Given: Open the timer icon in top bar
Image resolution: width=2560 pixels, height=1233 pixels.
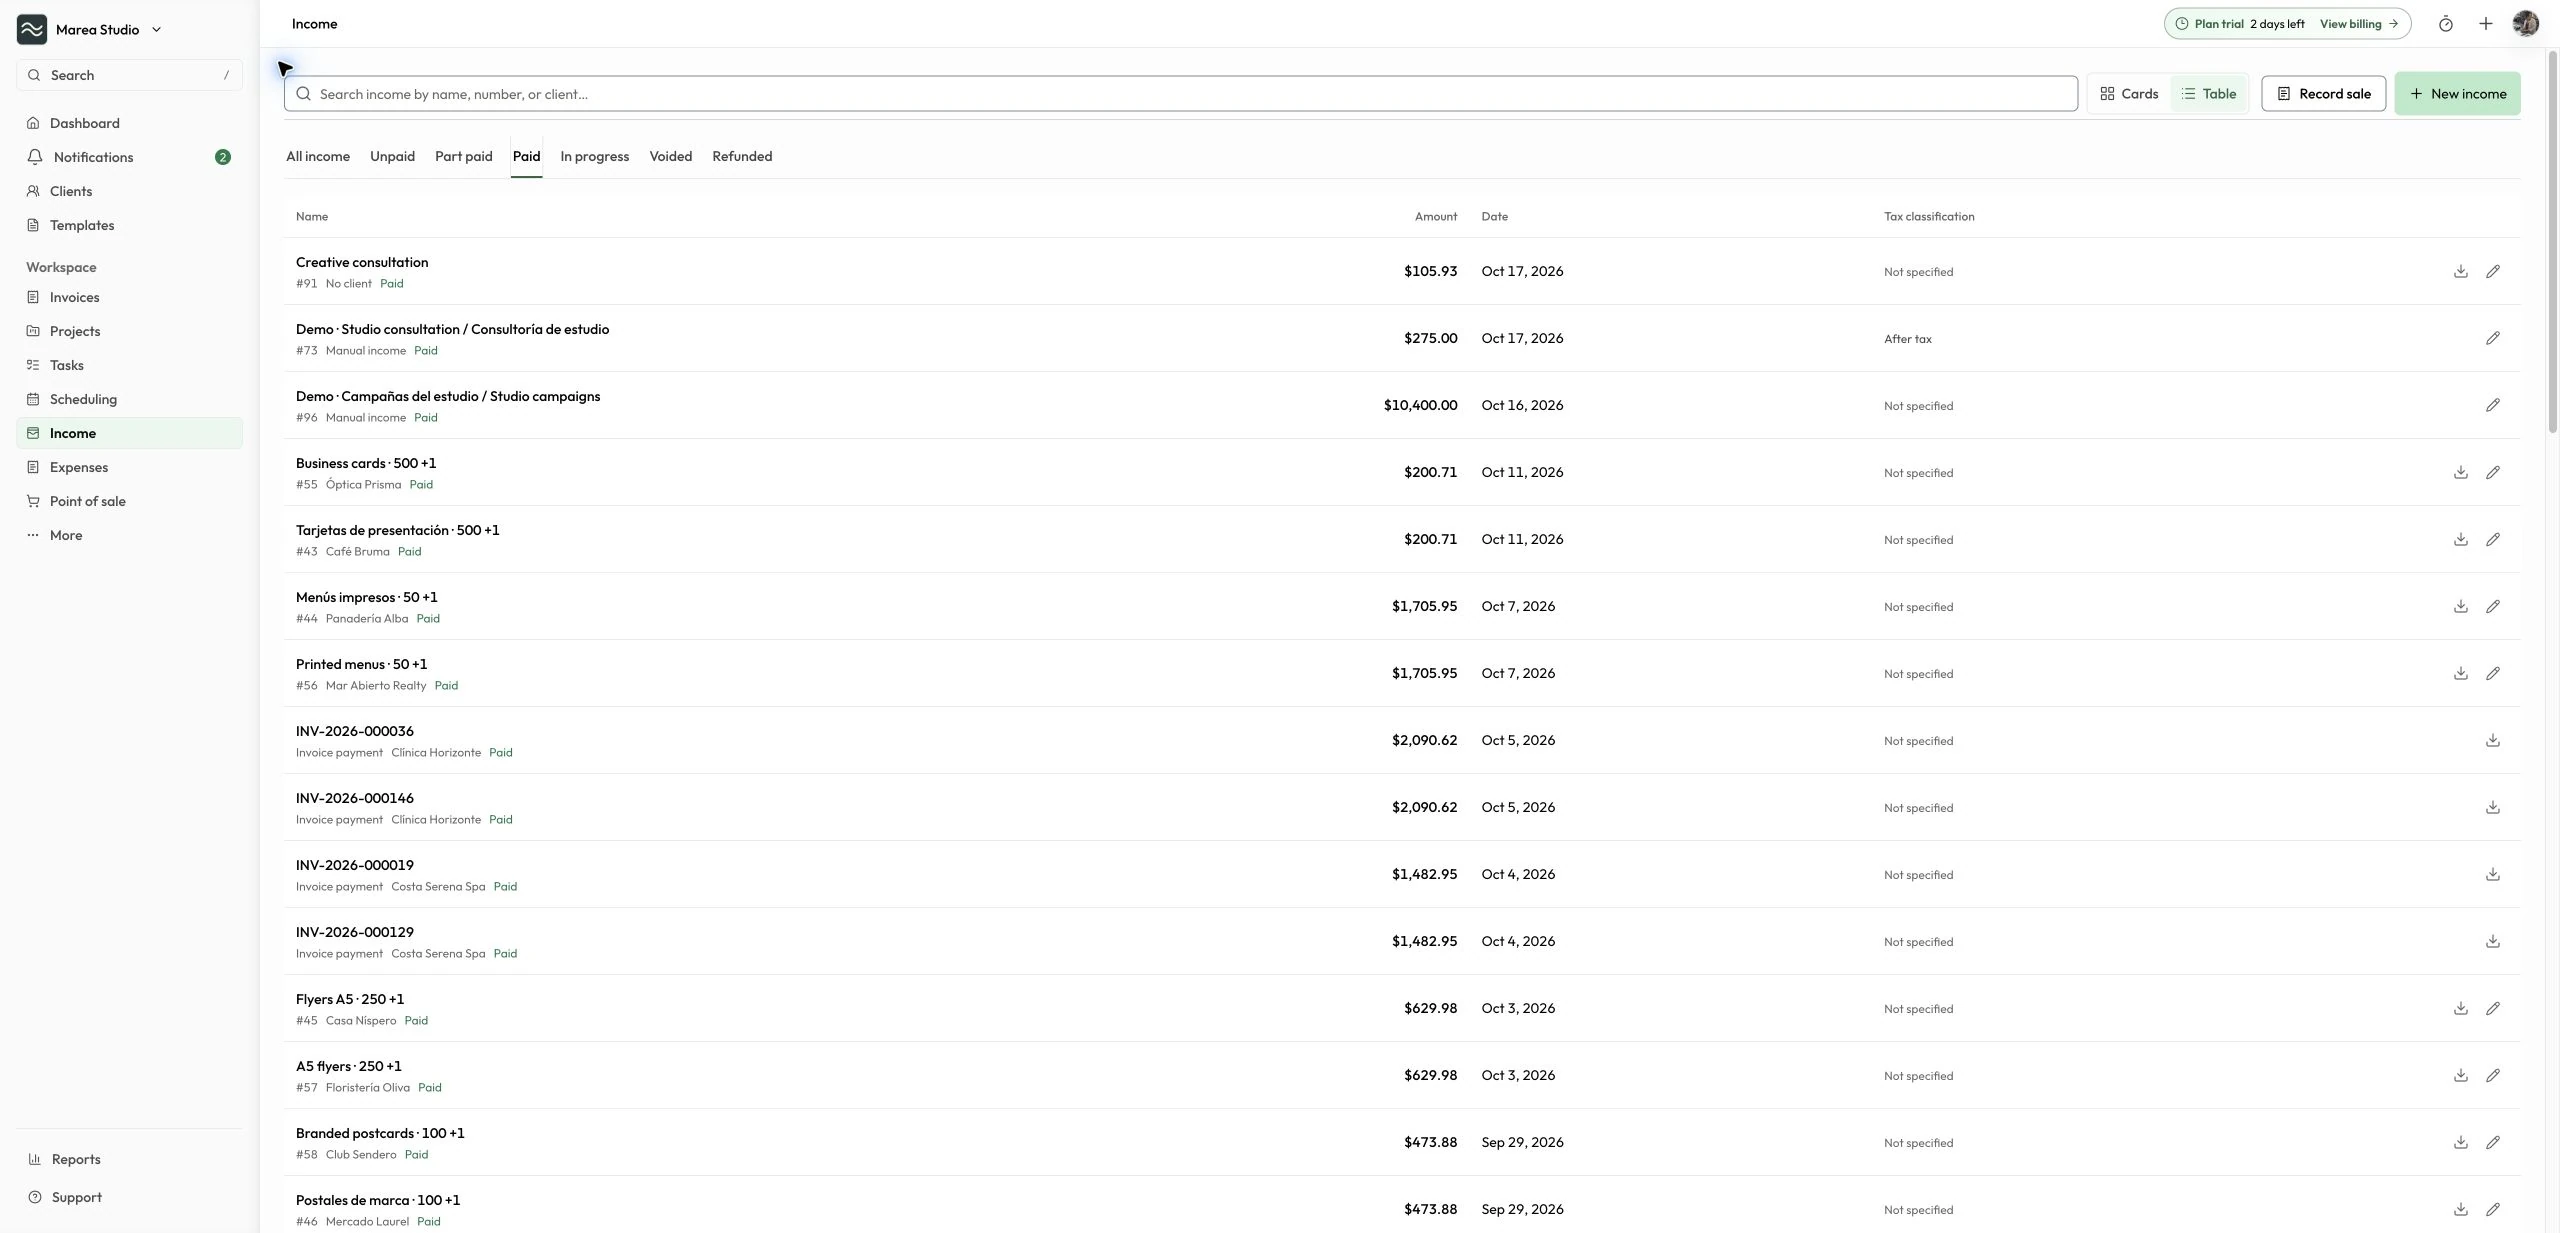Looking at the screenshot, I should coord(2445,24).
